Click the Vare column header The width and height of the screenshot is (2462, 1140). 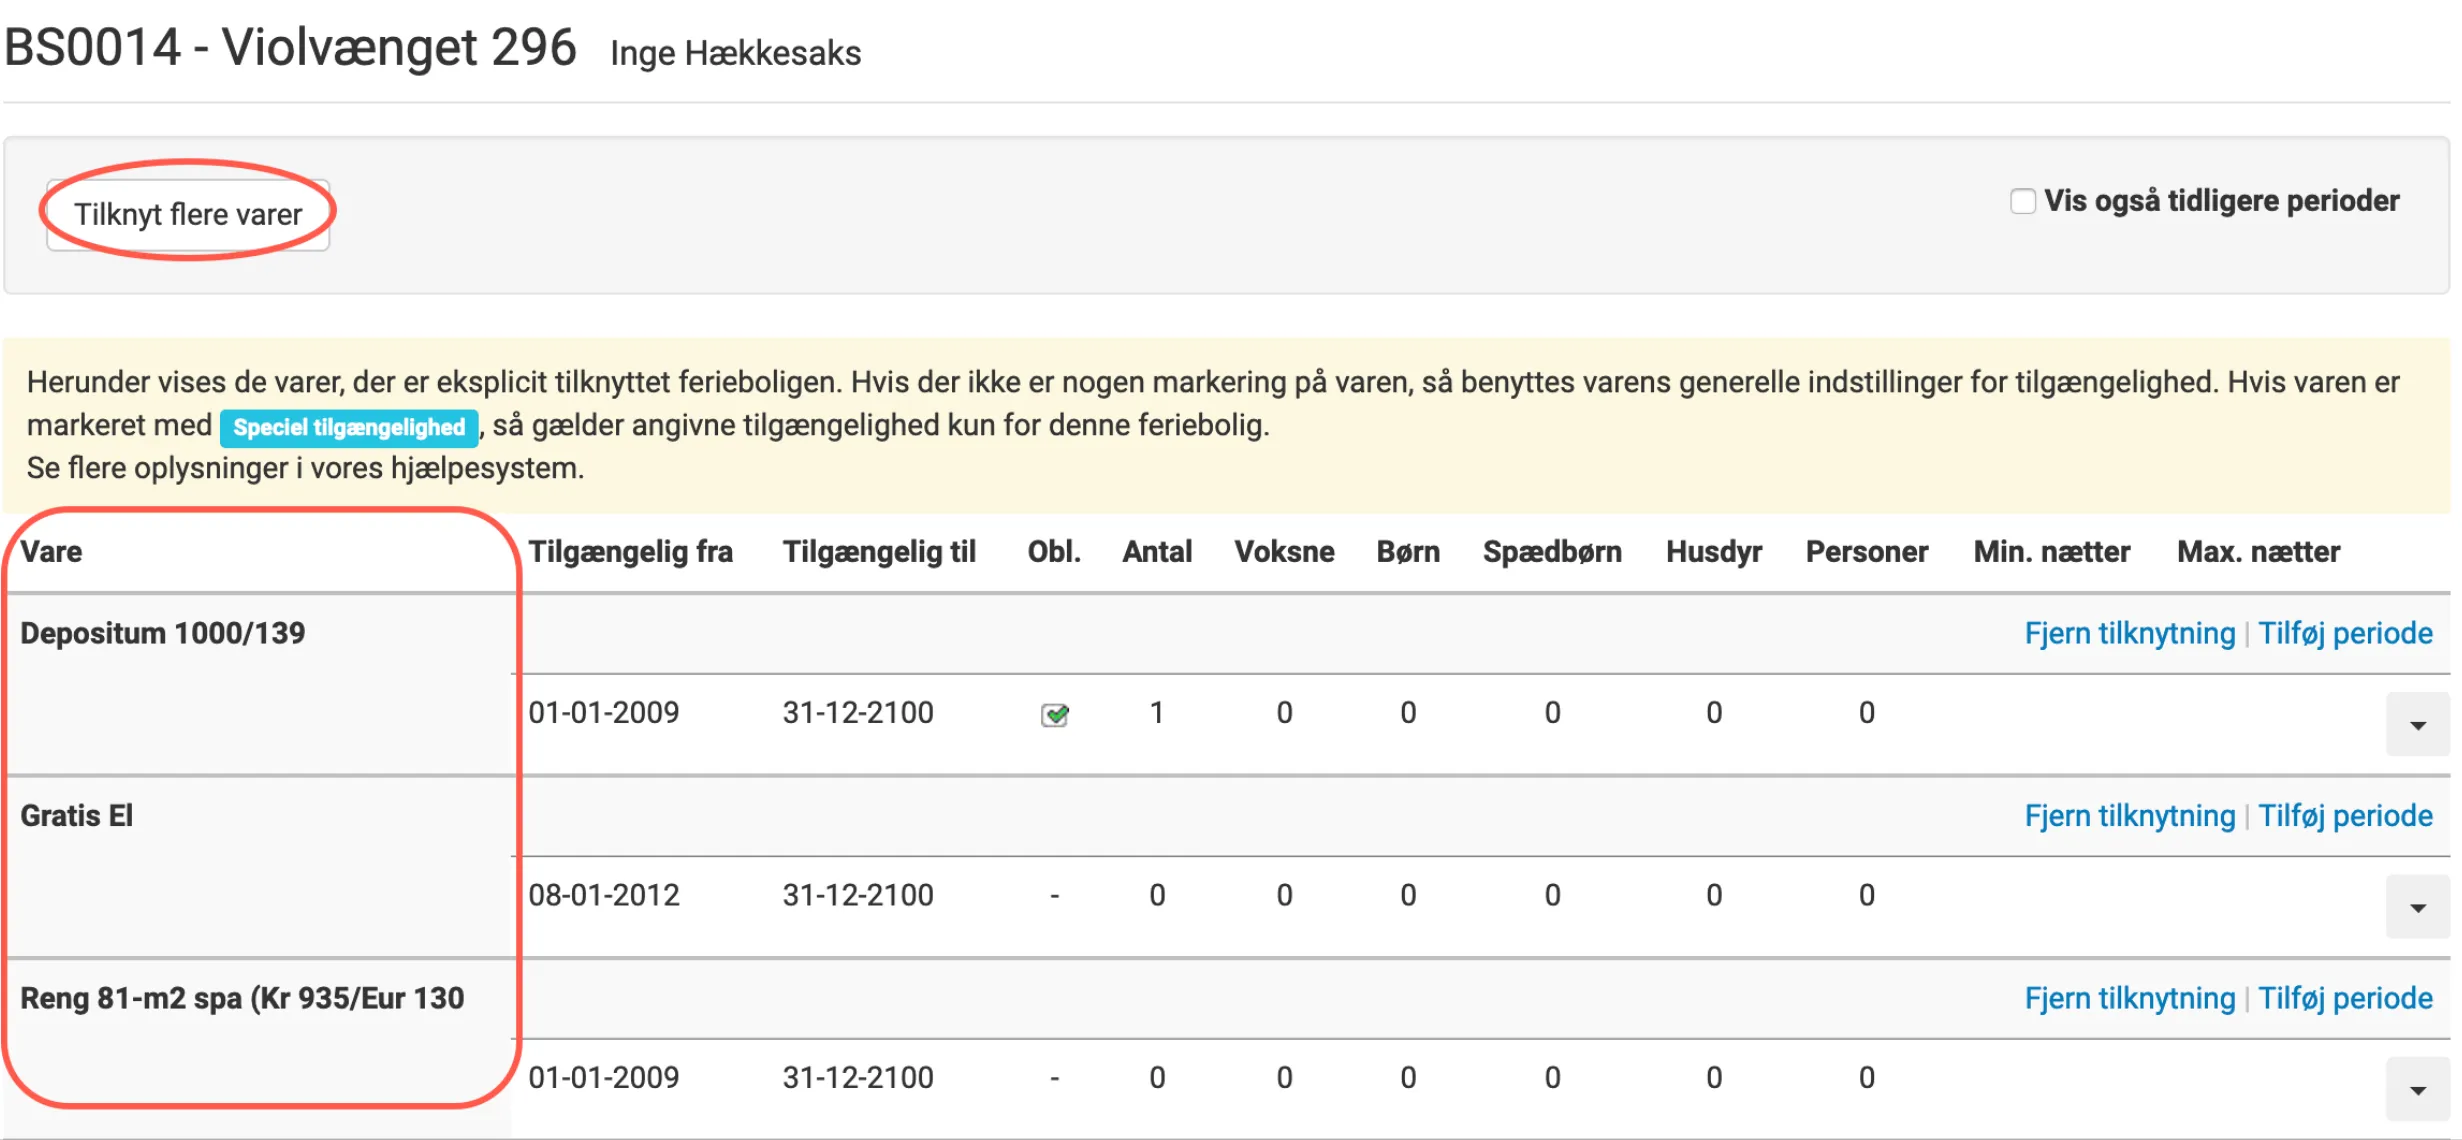pyautogui.click(x=51, y=552)
